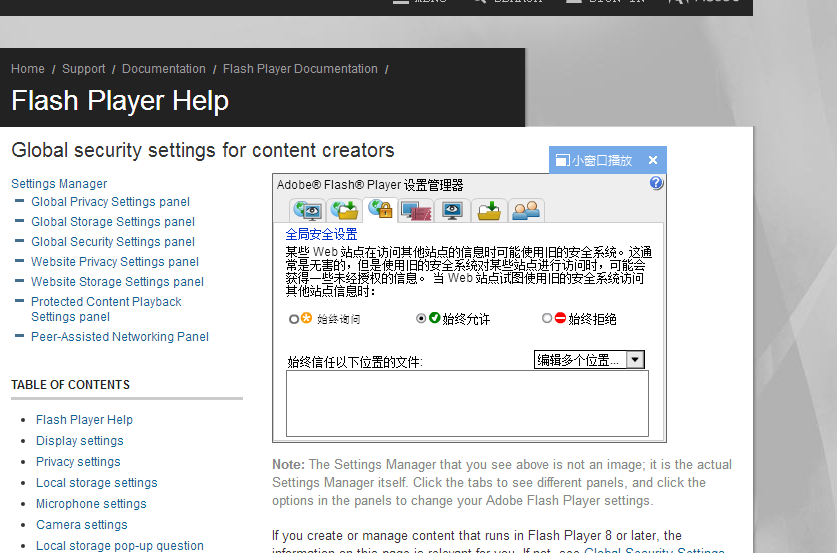Go to Flash Player Documentation breadcrumb
The width and height of the screenshot is (837, 553).
tap(300, 69)
